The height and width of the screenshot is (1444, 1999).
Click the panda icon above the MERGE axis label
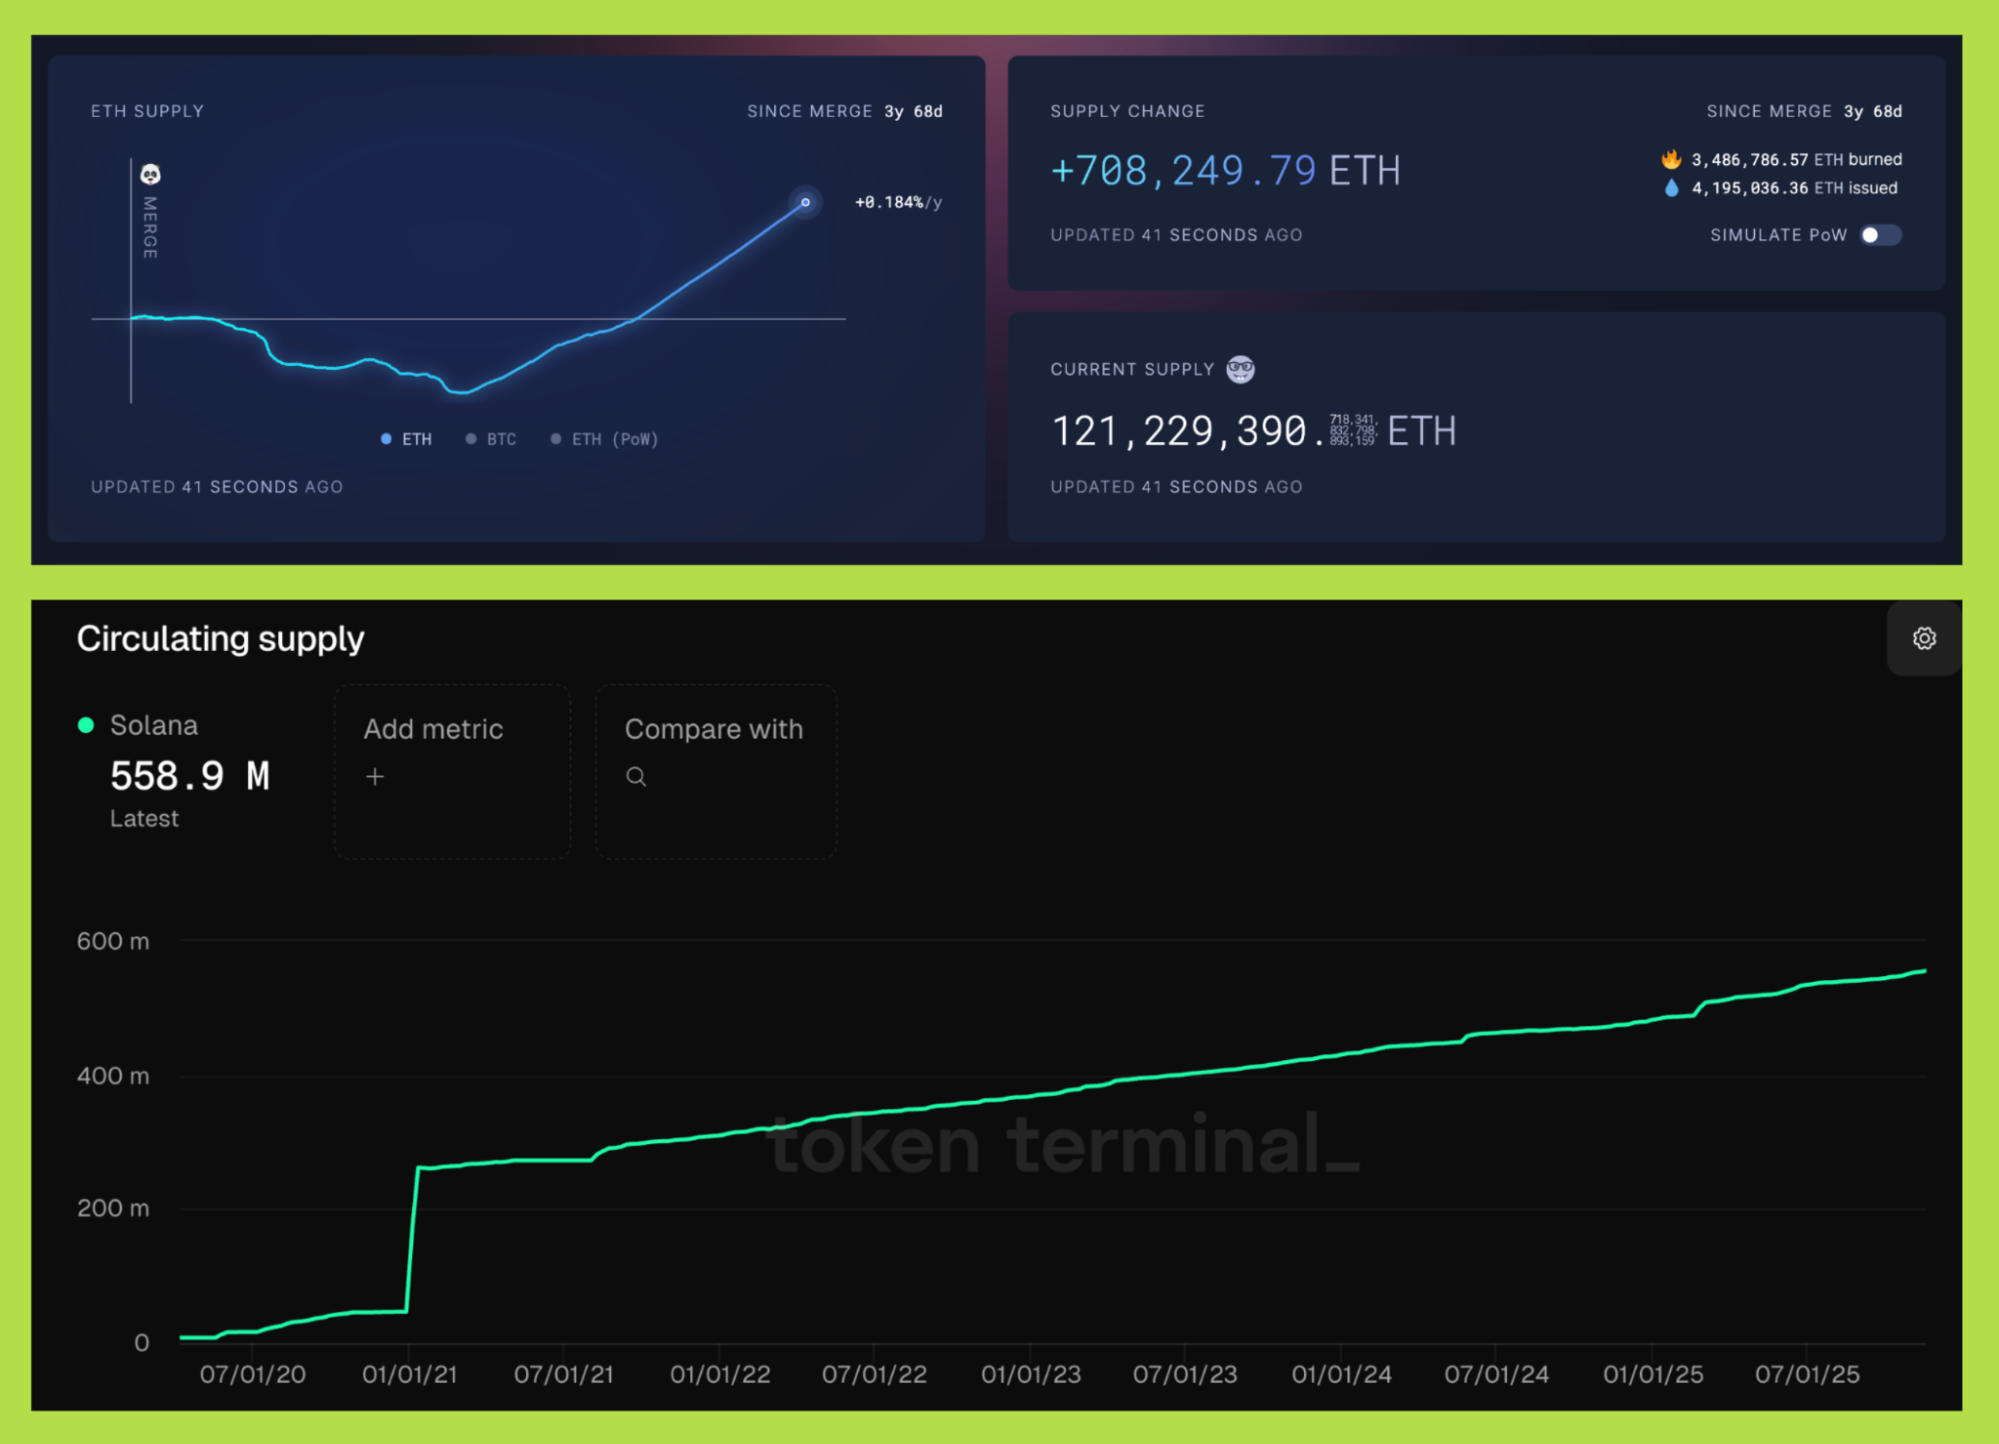150,172
